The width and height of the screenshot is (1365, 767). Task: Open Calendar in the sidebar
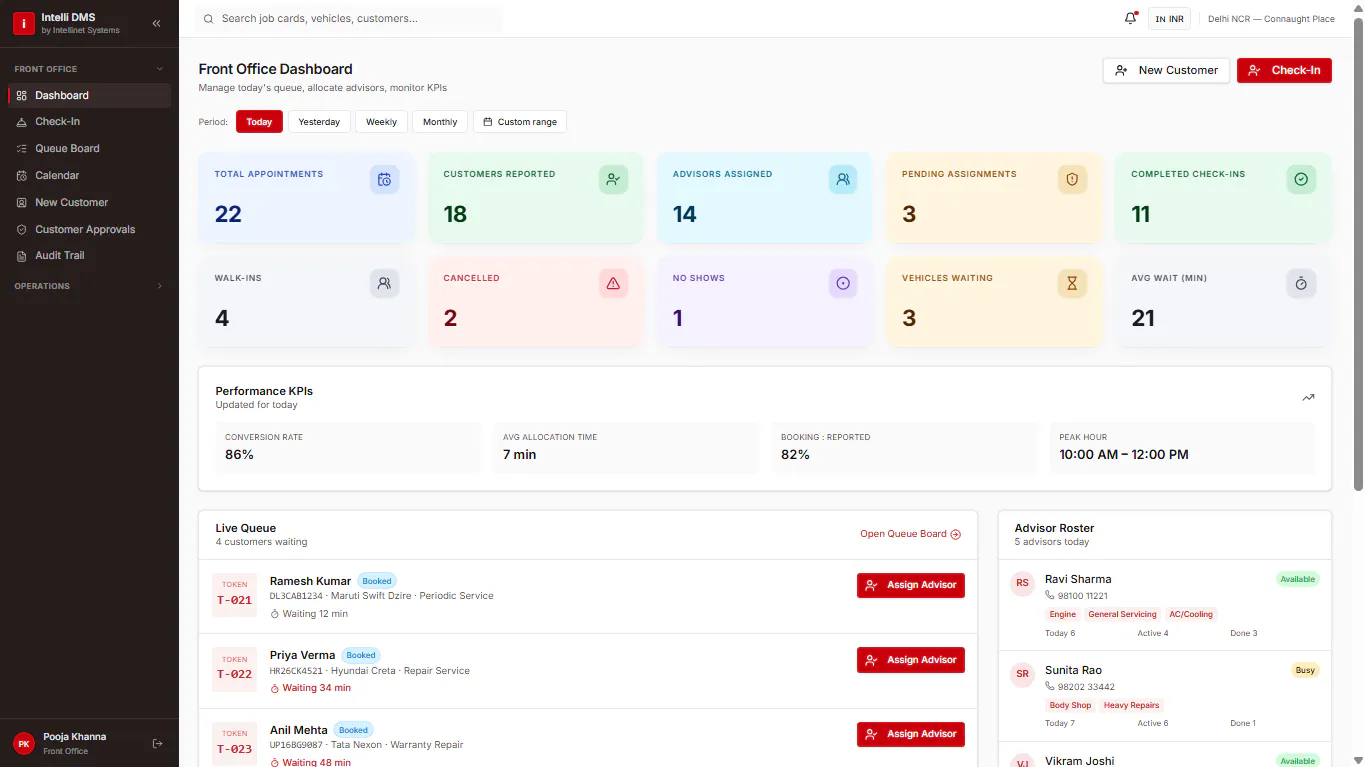[x=89, y=176]
